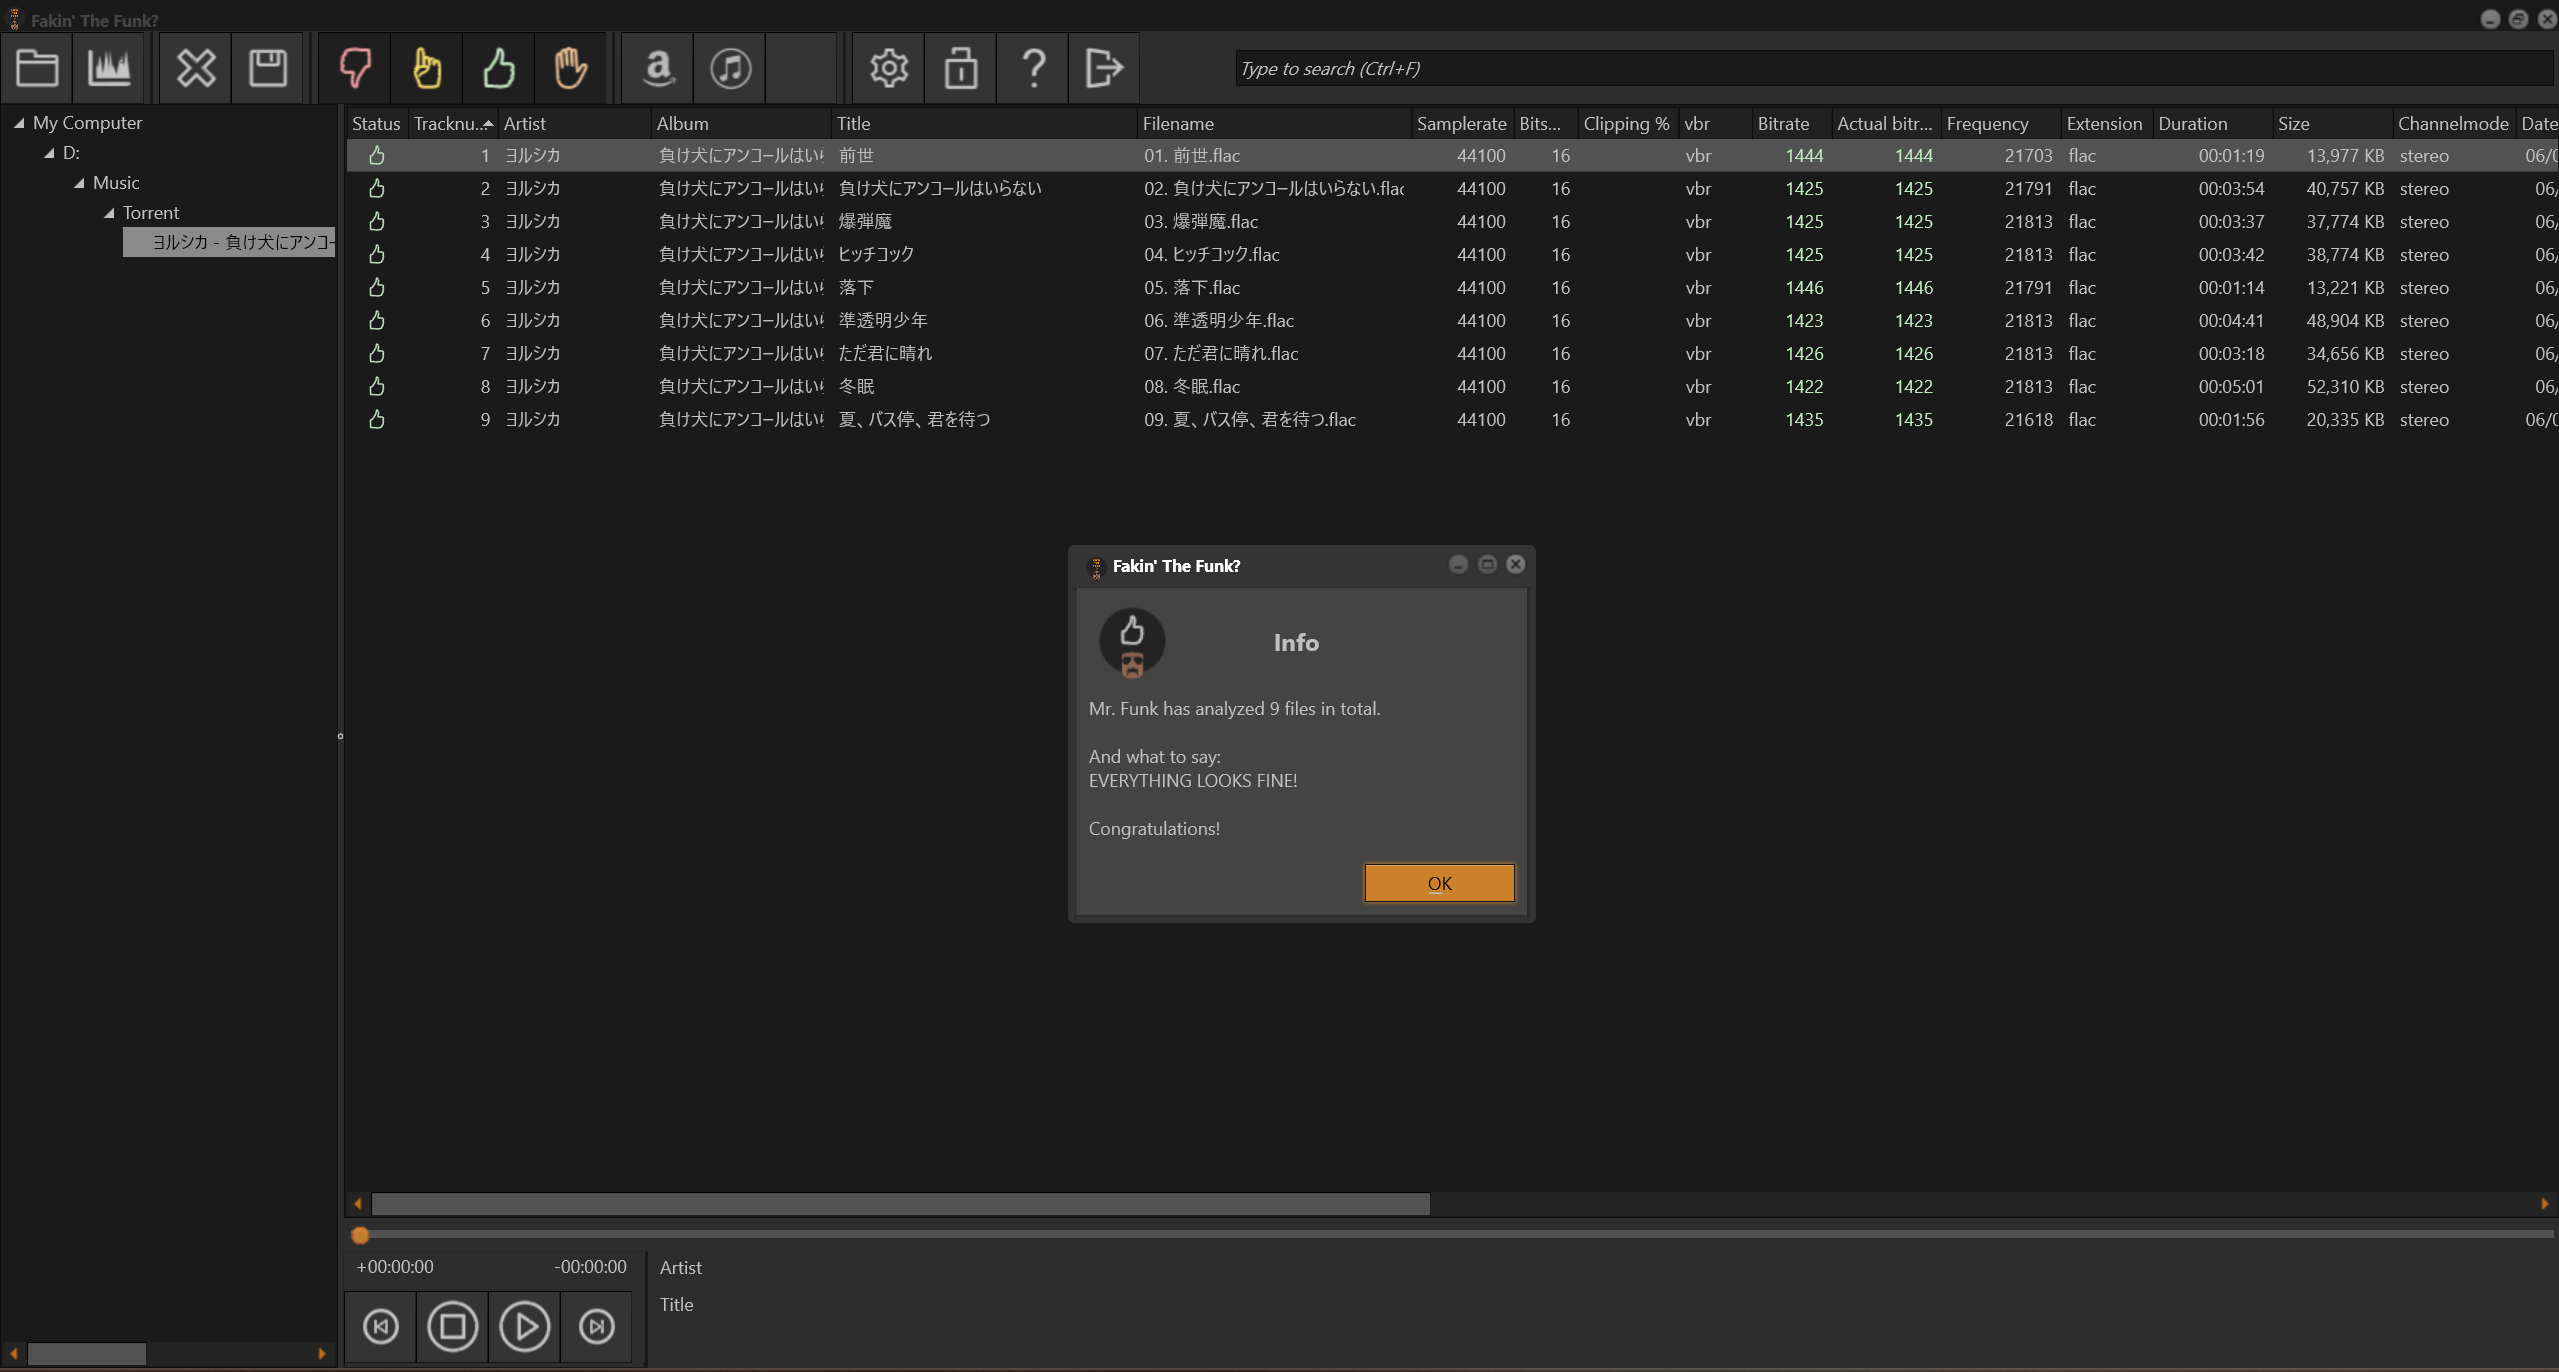Collapse the My Computer tree node

pyautogui.click(x=19, y=123)
